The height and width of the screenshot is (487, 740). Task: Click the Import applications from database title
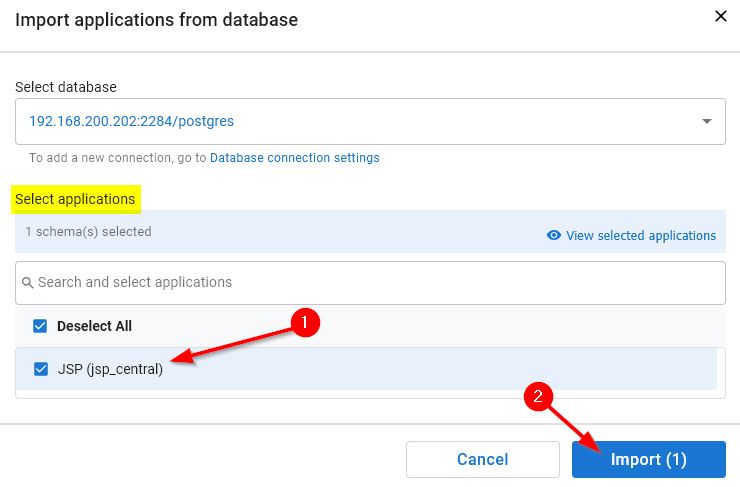click(x=156, y=19)
